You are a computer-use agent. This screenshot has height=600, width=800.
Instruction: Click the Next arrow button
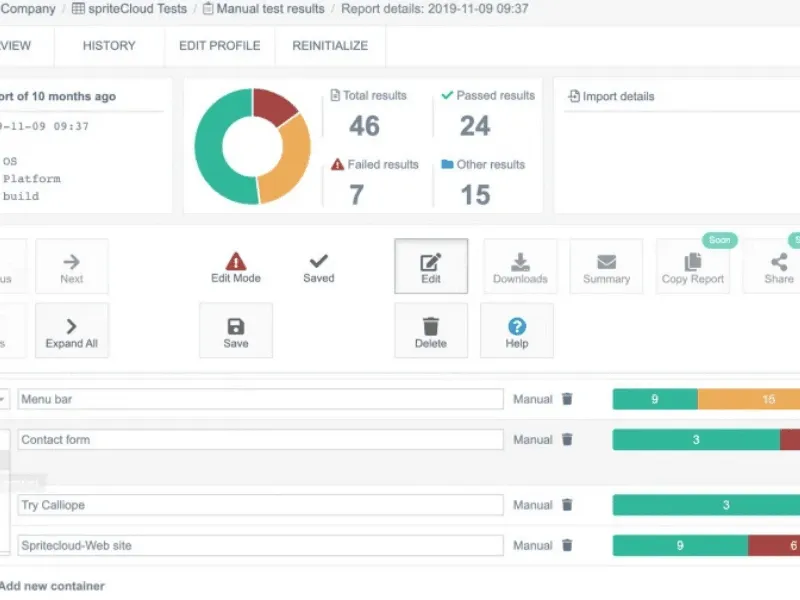71,266
